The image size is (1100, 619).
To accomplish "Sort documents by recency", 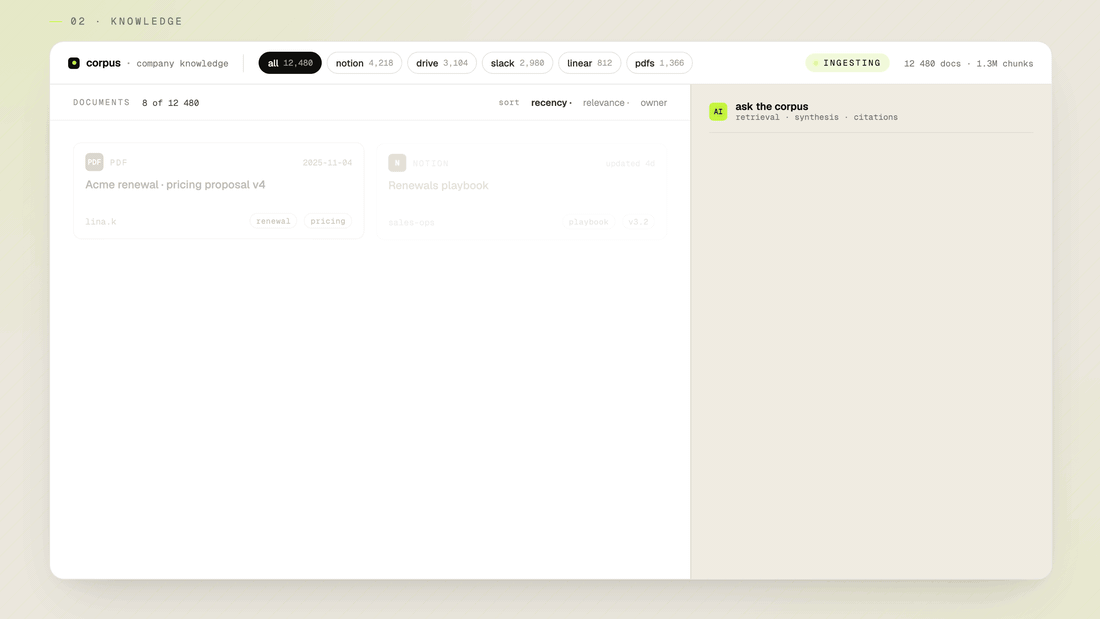I will coord(549,102).
